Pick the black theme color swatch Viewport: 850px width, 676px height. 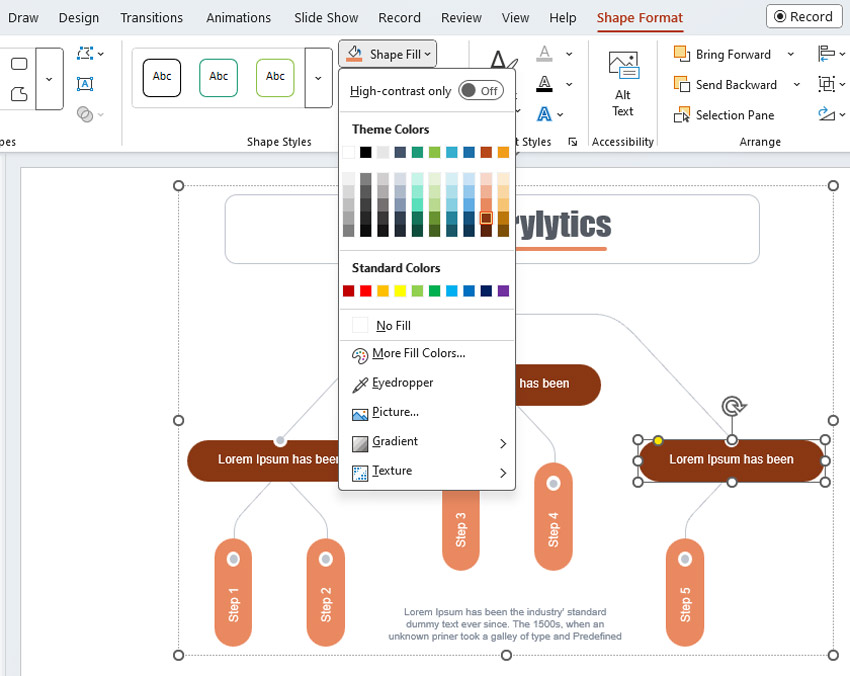coord(365,152)
